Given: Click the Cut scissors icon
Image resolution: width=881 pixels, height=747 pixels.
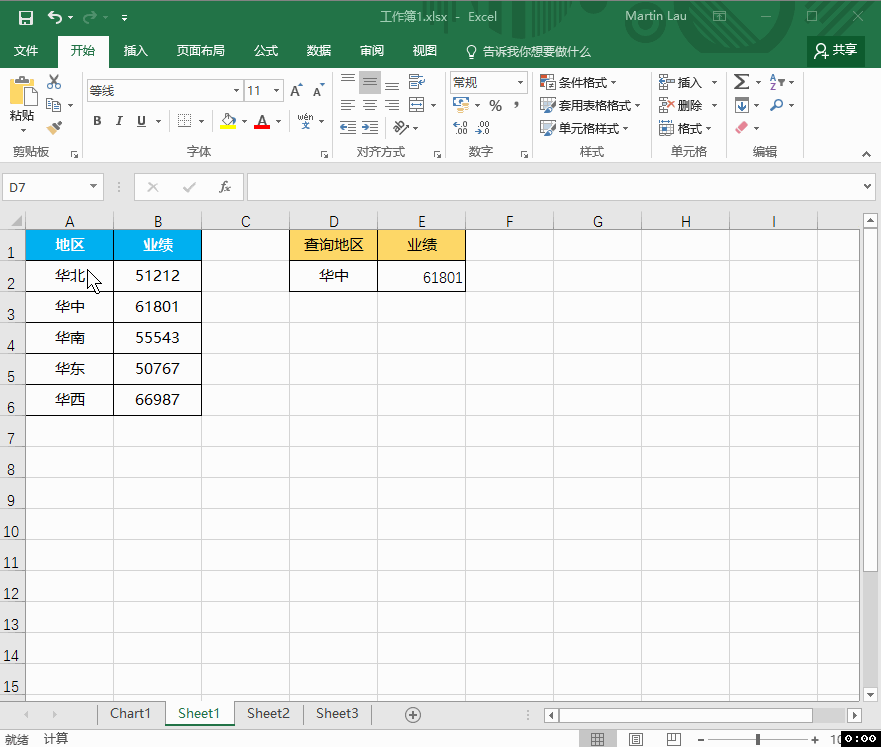Looking at the screenshot, I should click(x=54, y=82).
